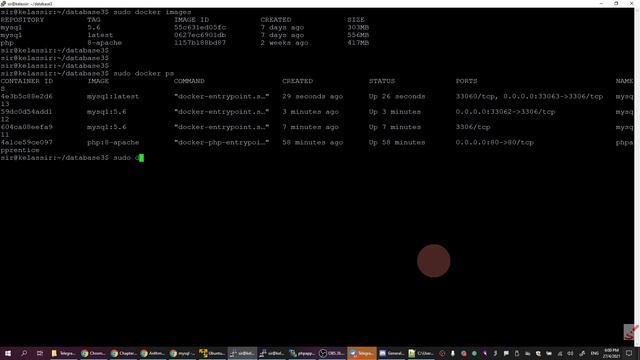Select the highlighted active PuTTY taskbar button
The image size is (640, 360).
(x=242, y=353)
